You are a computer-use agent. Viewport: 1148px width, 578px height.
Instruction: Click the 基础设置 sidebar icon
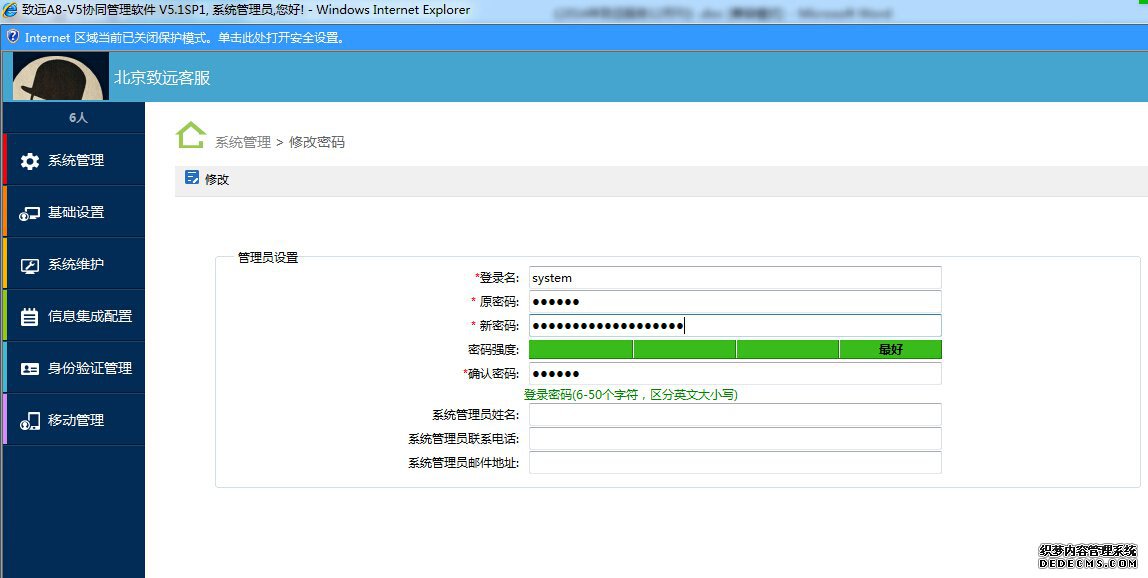(30, 213)
